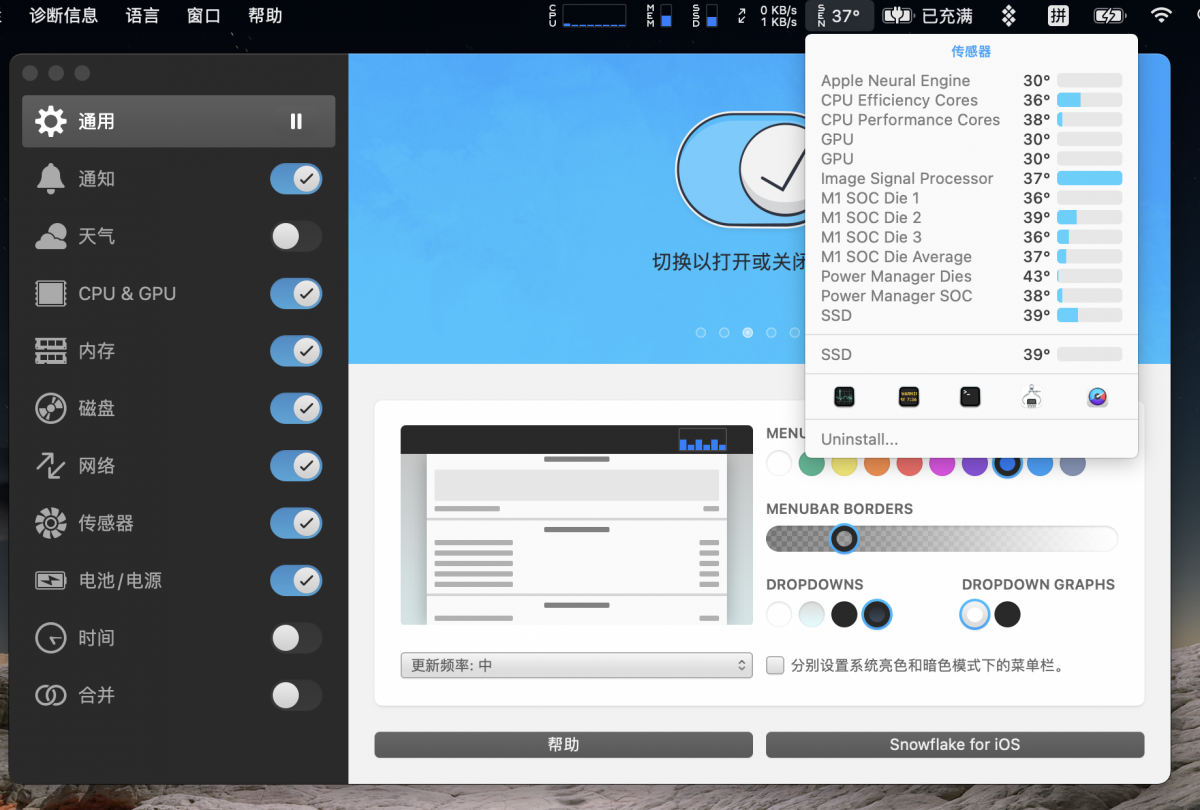Pick the gray-blue menubar color swatch
Screen dimensions: 1200x810
(x=1072, y=463)
